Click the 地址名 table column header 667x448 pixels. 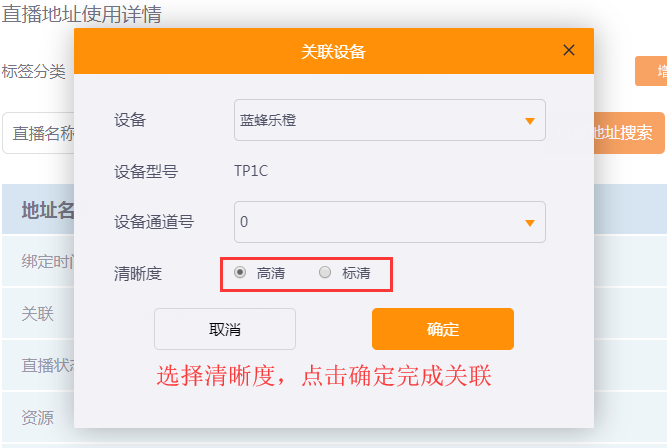coord(48,210)
